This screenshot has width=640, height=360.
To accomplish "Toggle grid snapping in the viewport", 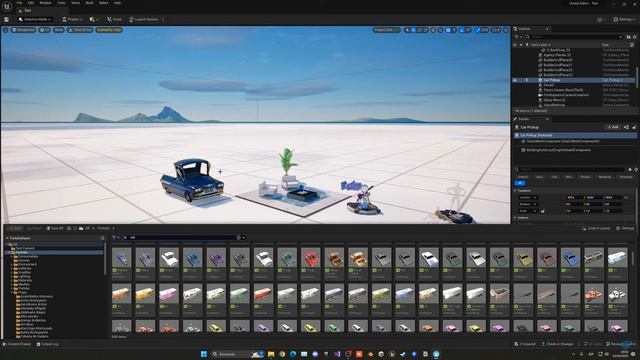I will tap(448, 30).
